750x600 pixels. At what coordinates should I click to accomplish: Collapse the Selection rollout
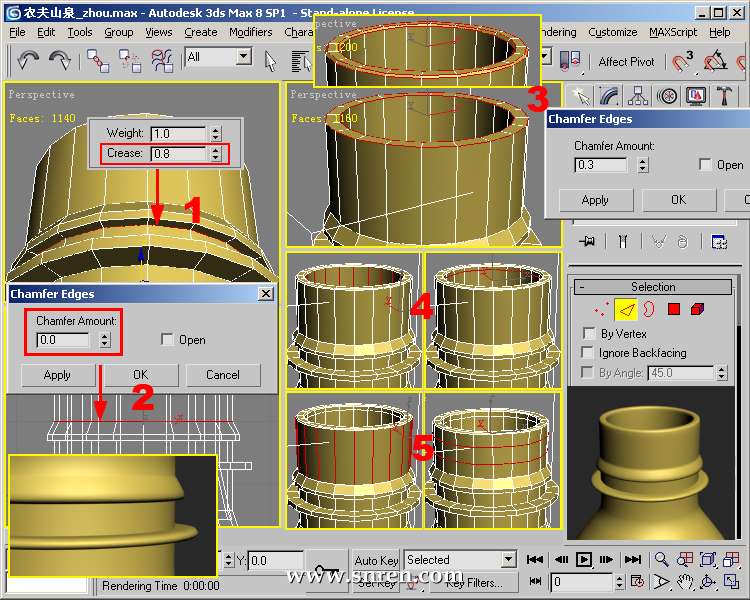[652, 287]
